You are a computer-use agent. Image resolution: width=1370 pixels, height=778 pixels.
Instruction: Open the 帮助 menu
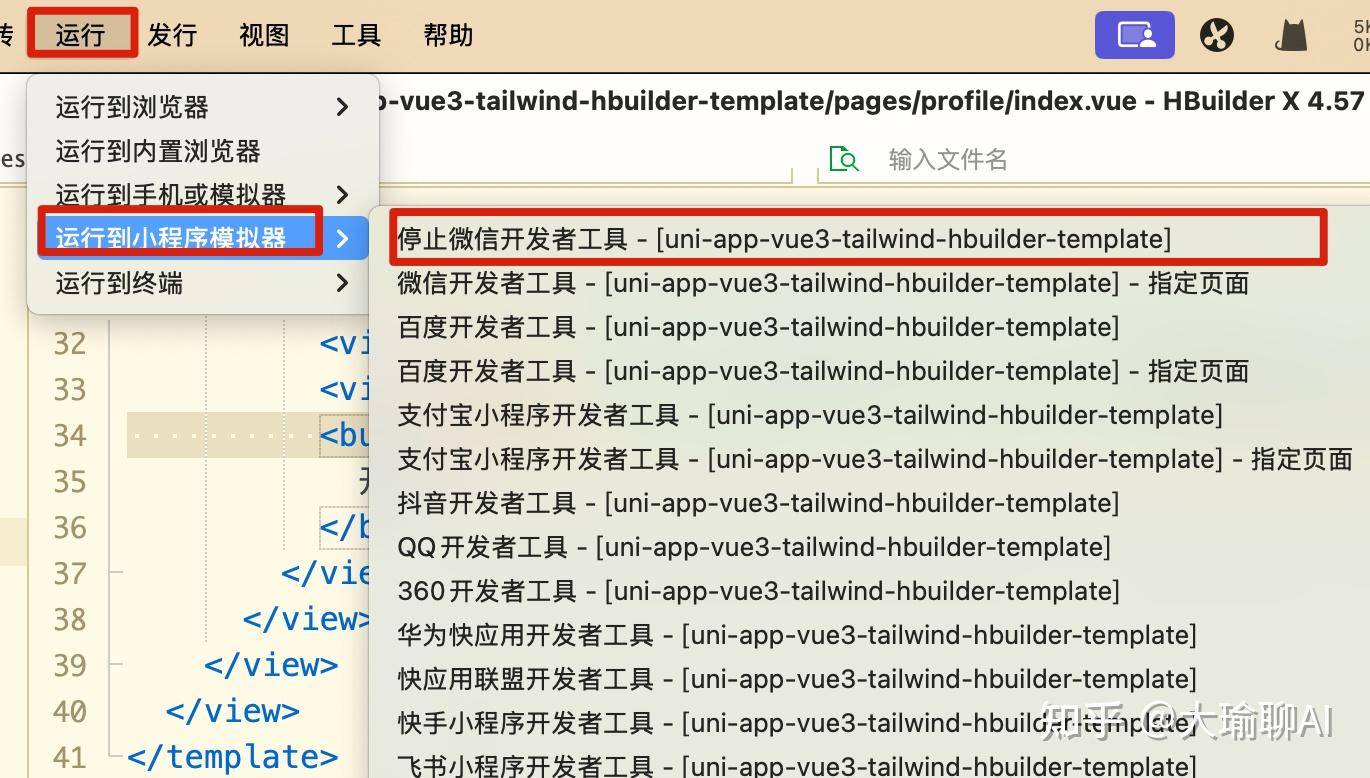tap(448, 35)
